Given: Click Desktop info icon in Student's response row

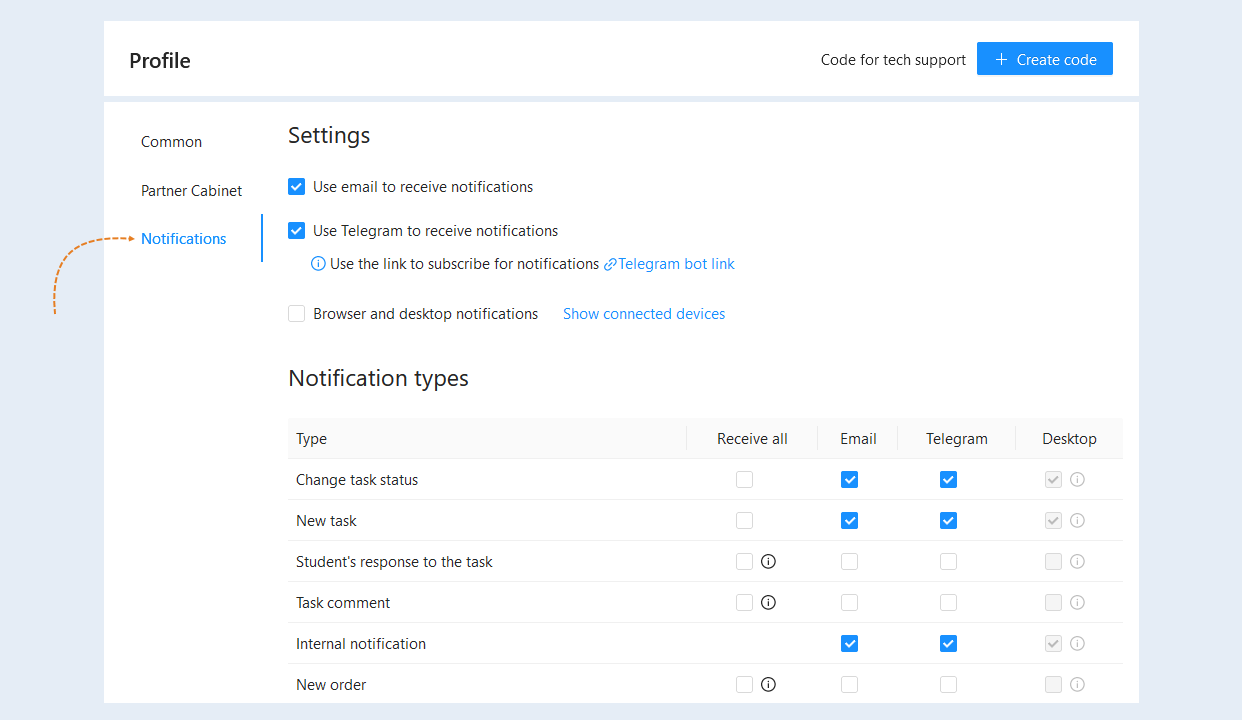Looking at the screenshot, I should (x=1077, y=562).
